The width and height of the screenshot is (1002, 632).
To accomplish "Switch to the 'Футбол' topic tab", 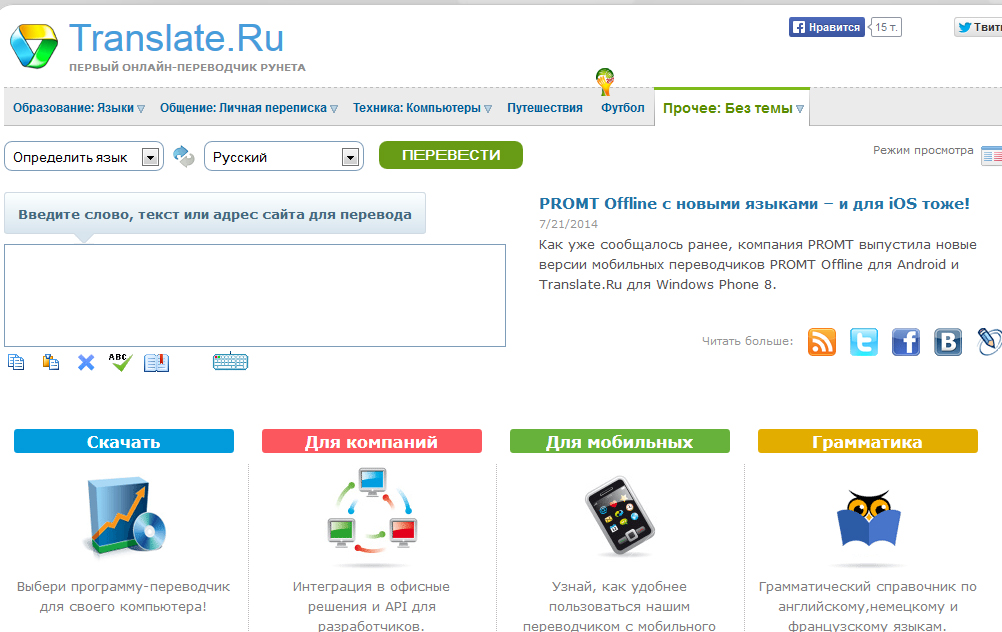I will click(x=622, y=108).
